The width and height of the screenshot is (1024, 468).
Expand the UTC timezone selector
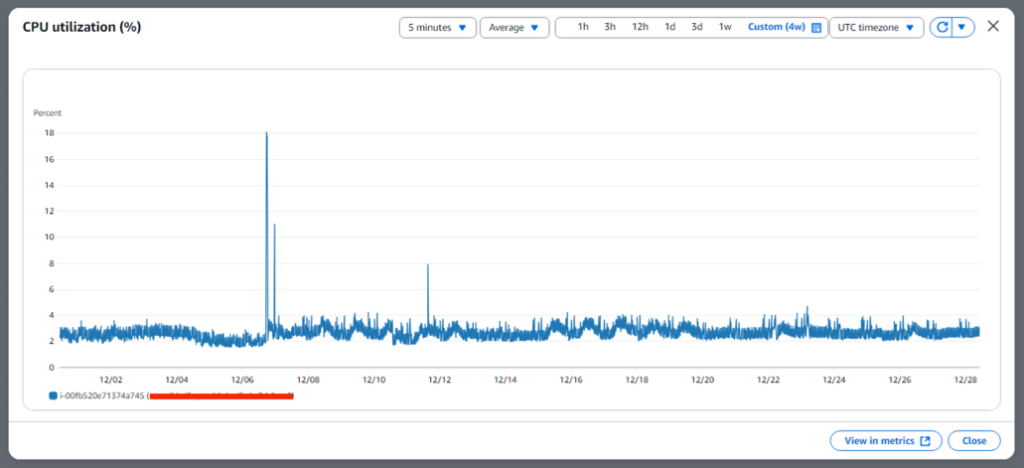tap(876, 28)
